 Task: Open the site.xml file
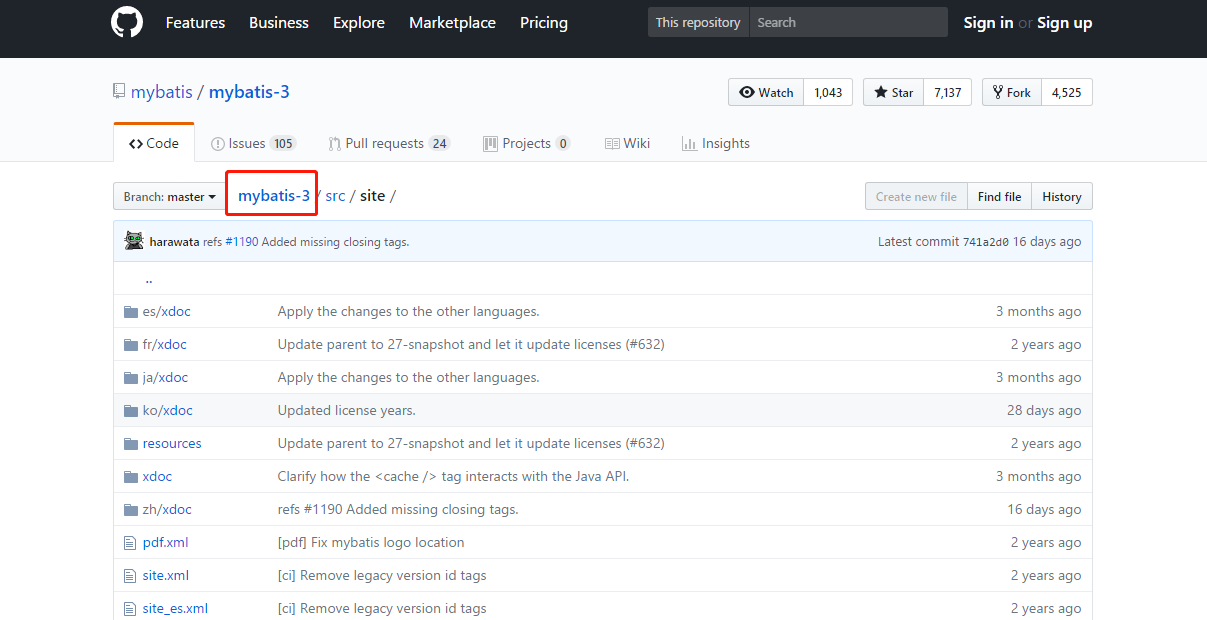coord(166,576)
